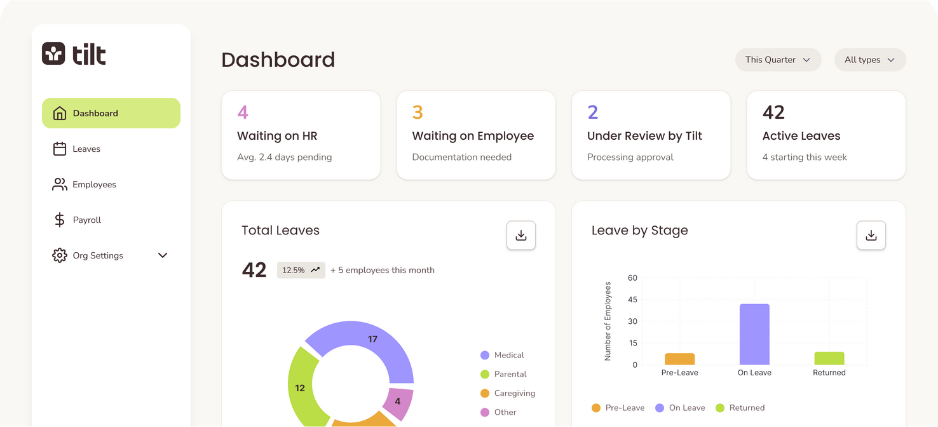Image resolution: width=938 pixels, height=427 pixels.
Task: Download the Total Leaves chart
Action: 520,235
